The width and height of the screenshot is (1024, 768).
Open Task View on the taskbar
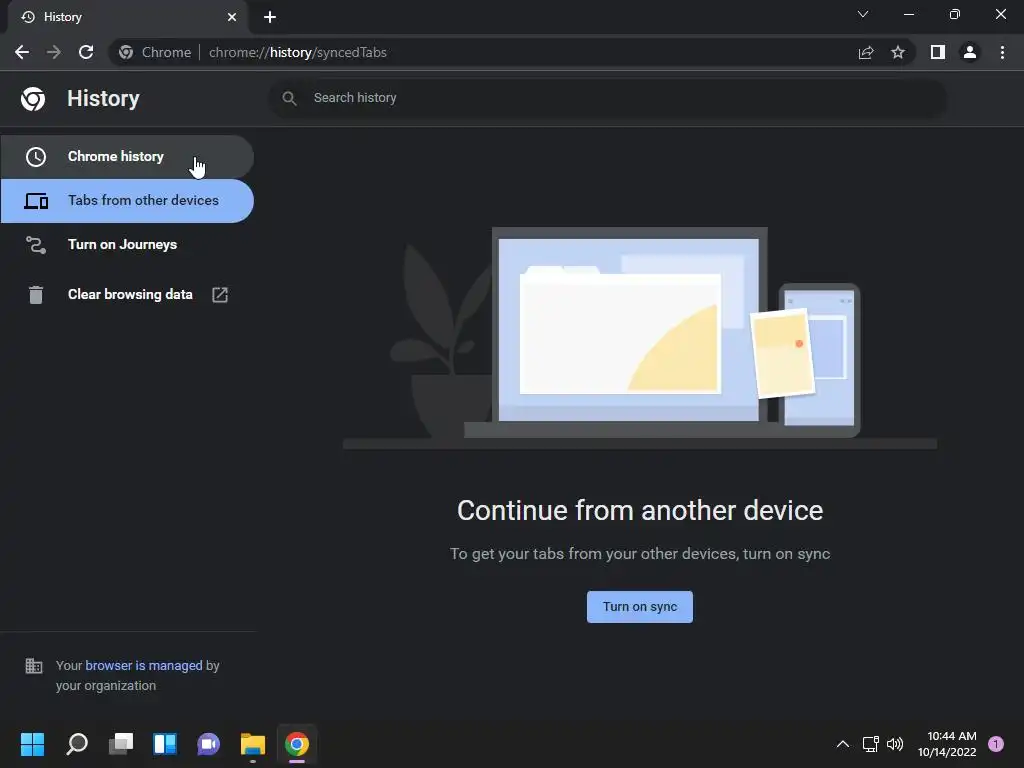121,744
